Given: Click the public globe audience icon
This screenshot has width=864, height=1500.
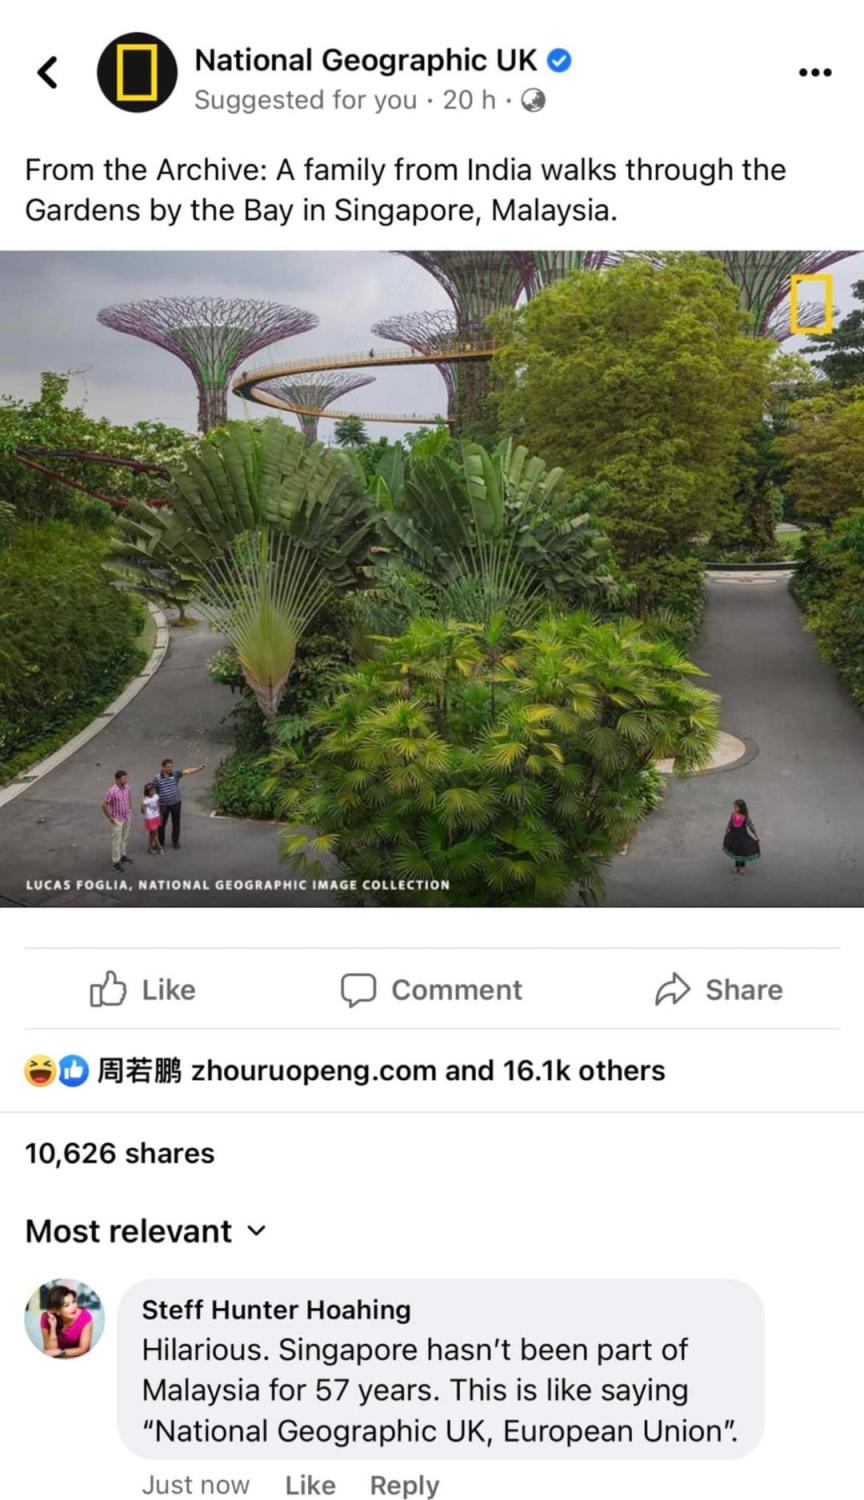Looking at the screenshot, I should click(x=534, y=100).
